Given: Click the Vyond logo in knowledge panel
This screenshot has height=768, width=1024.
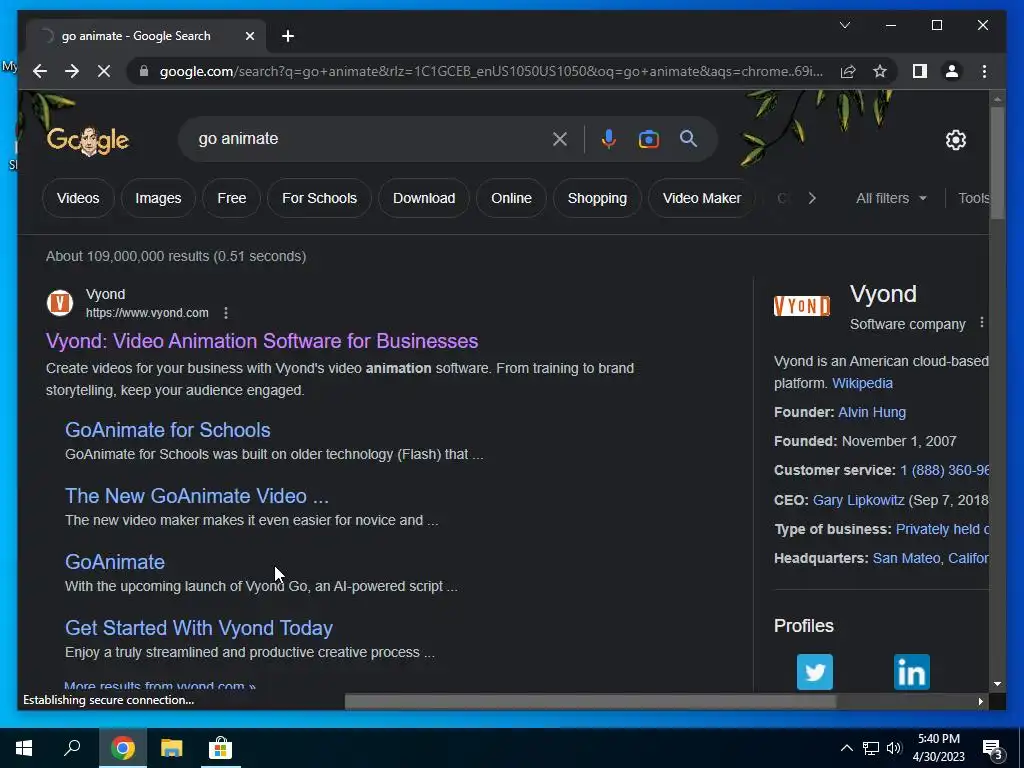Looking at the screenshot, I should [802, 306].
